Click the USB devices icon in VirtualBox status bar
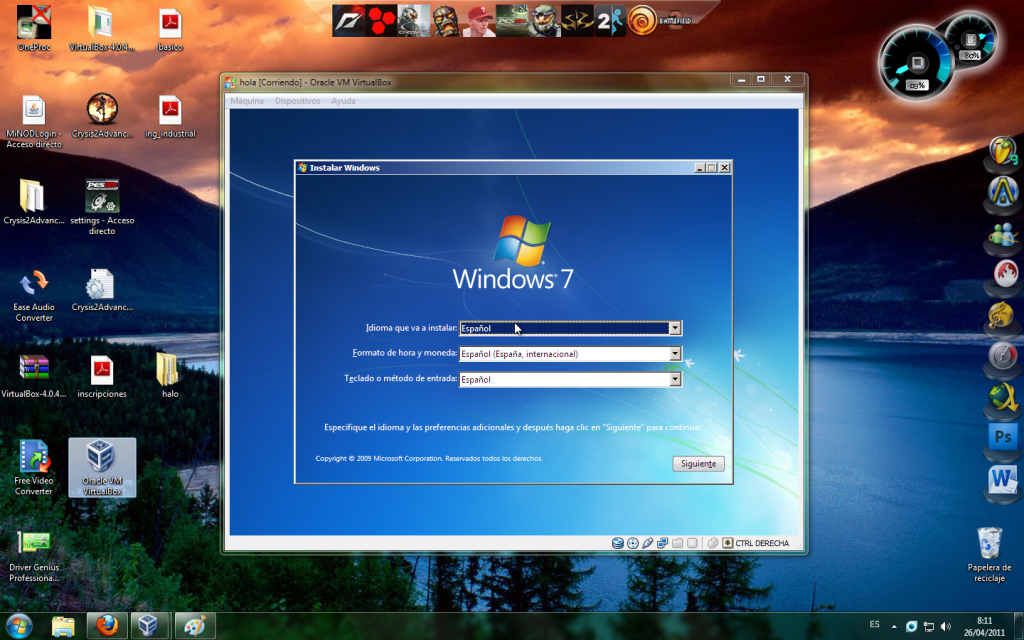 coord(647,543)
